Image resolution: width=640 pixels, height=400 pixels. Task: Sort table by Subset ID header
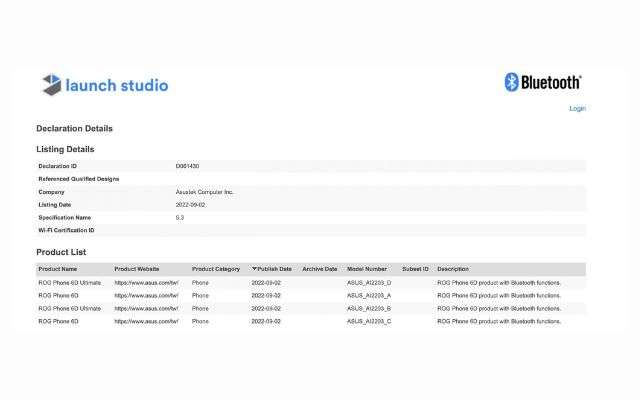click(x=415, y=269)
